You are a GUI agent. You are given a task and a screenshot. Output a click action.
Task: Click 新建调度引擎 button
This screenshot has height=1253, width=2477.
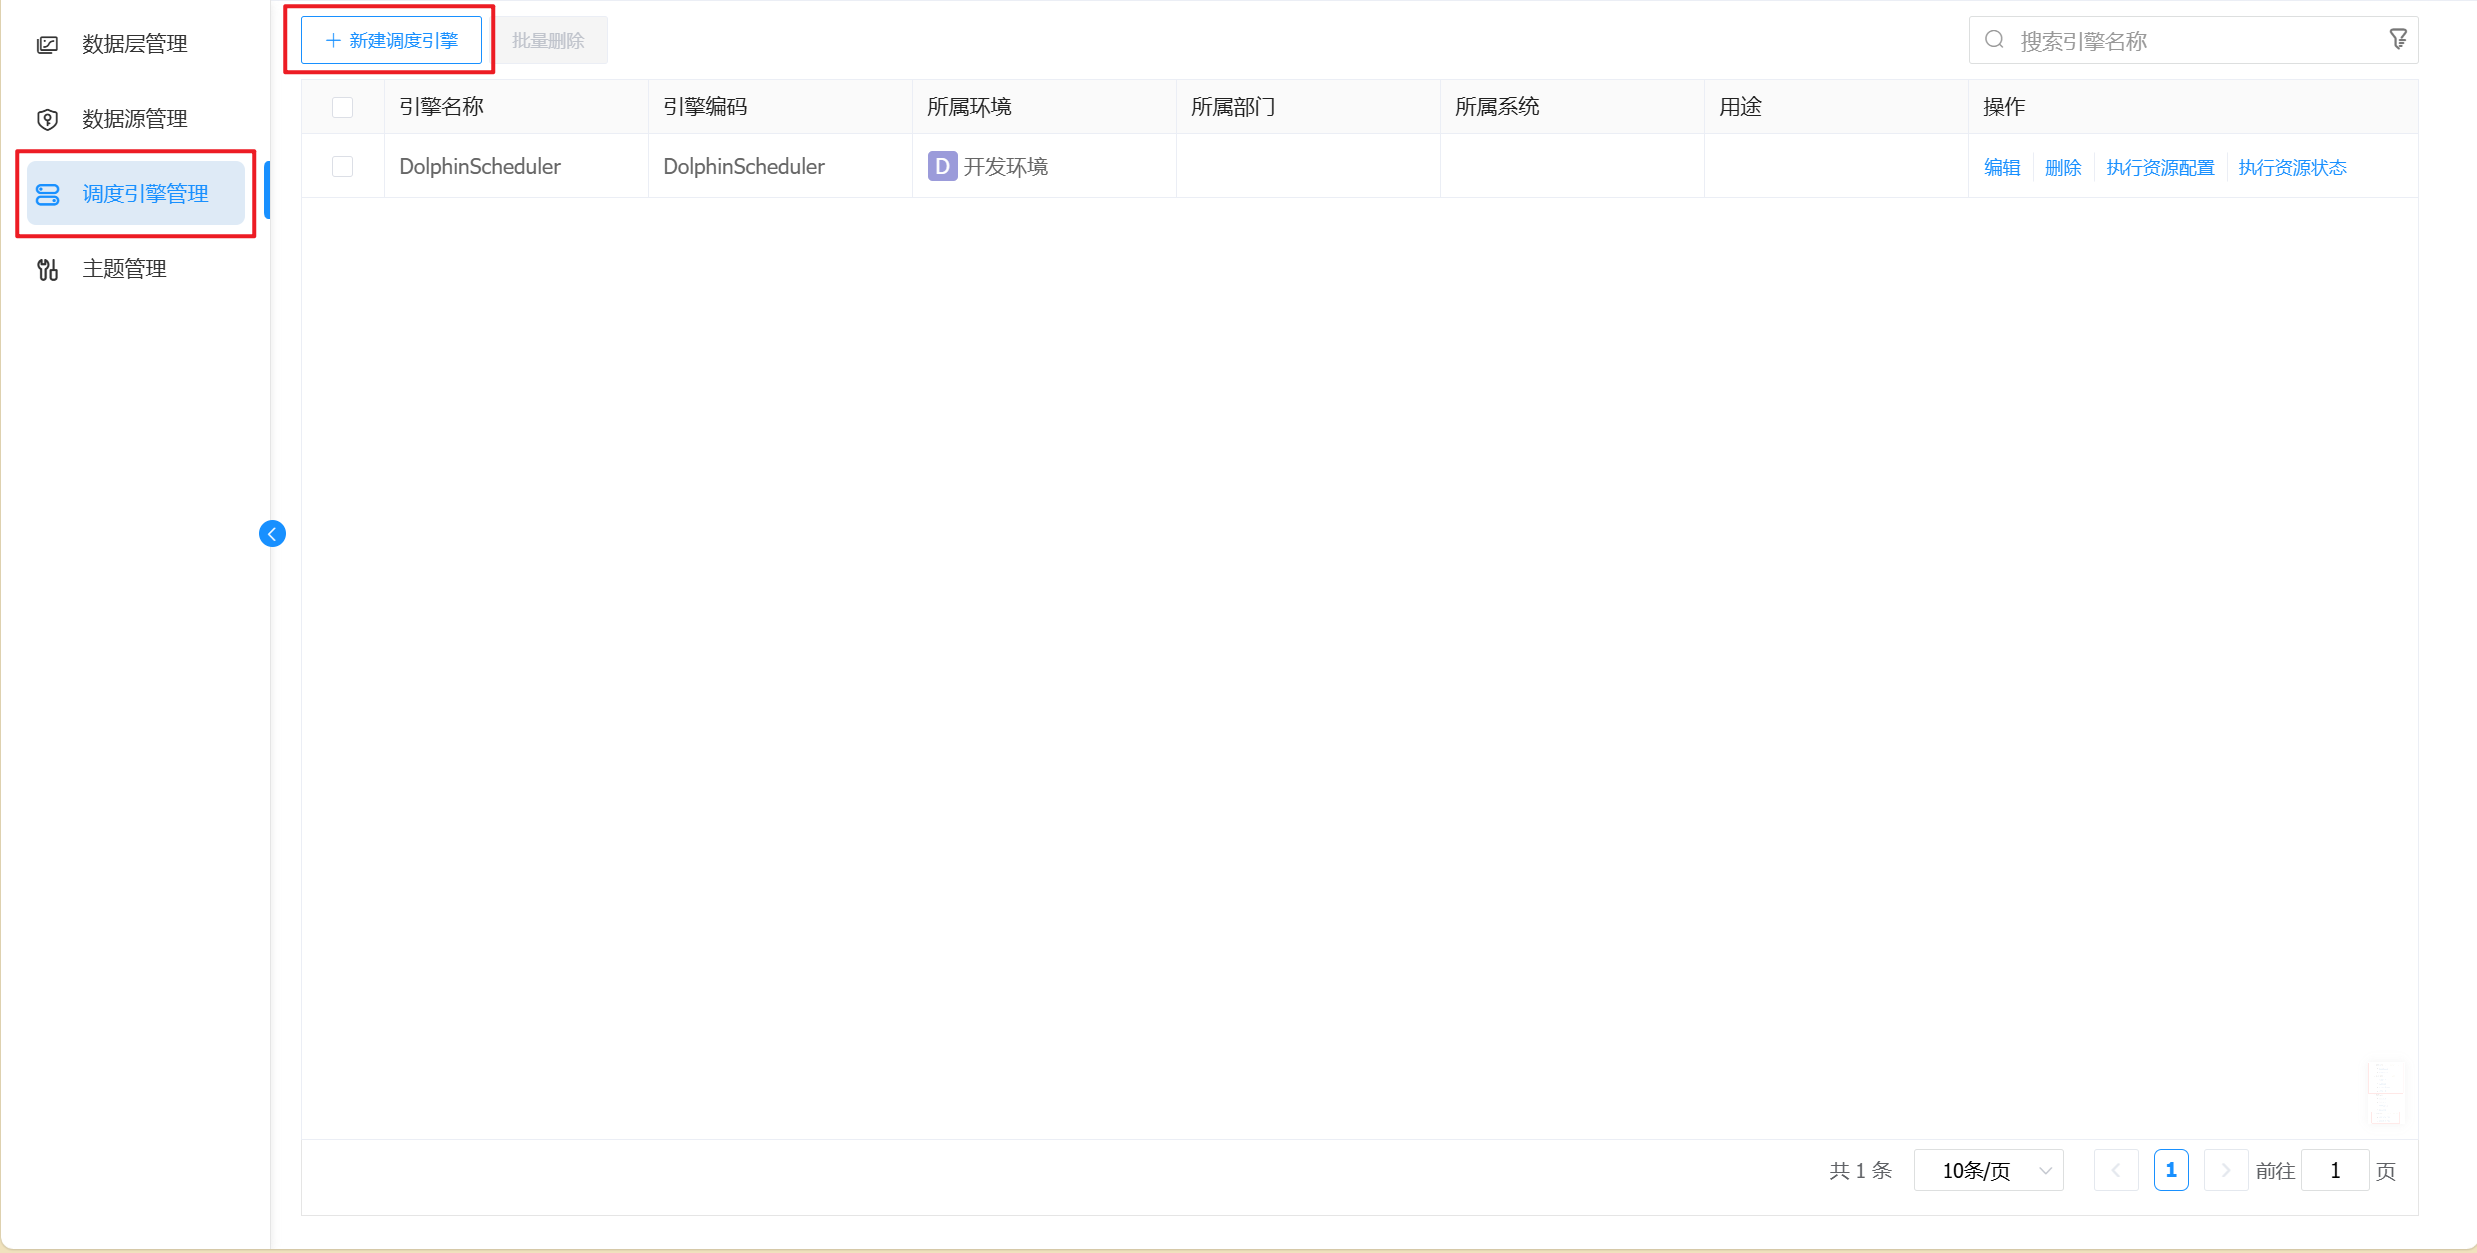tap(391, 40)
